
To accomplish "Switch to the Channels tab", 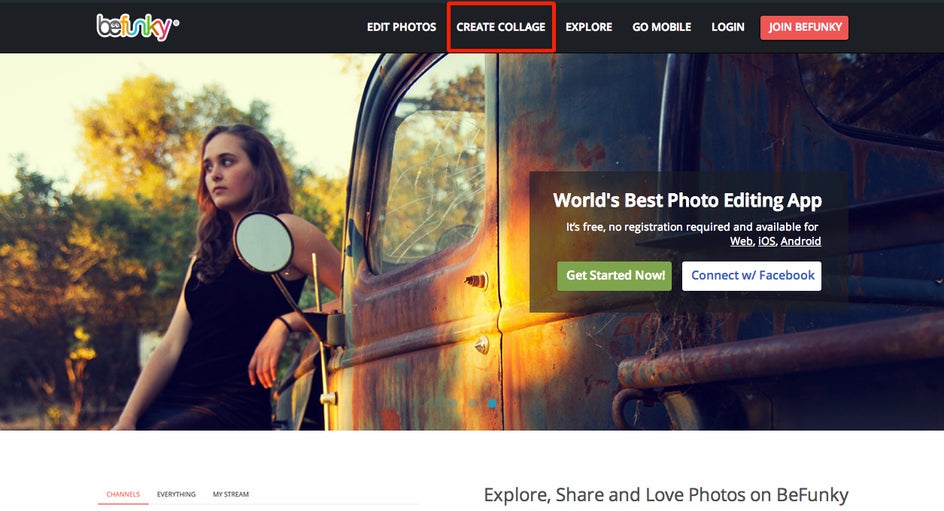I will coord(123,494).
